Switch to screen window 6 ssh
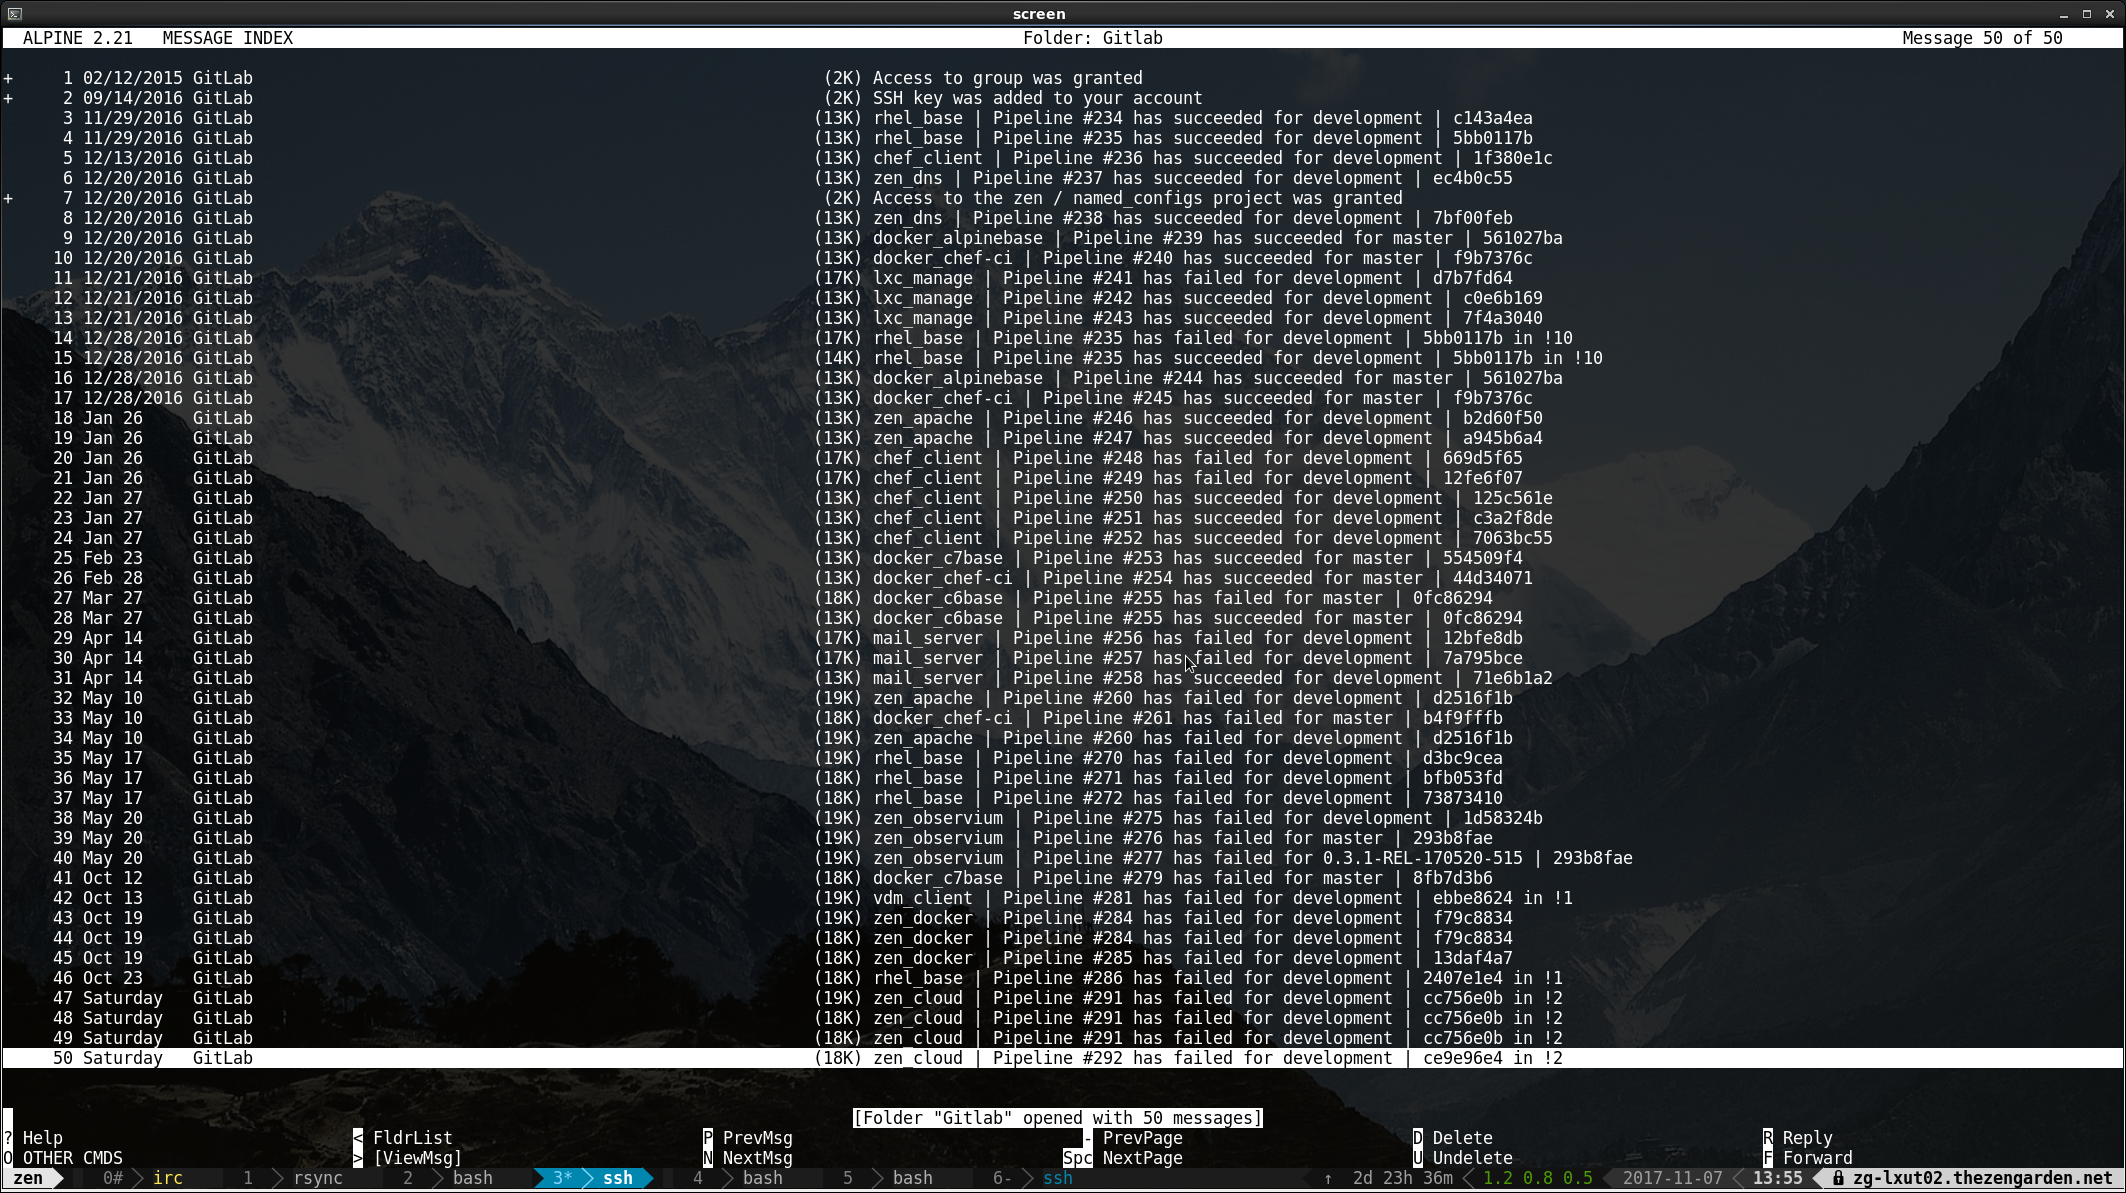Viewport: 2126px width, 1193px height. click(1033, 1178)
